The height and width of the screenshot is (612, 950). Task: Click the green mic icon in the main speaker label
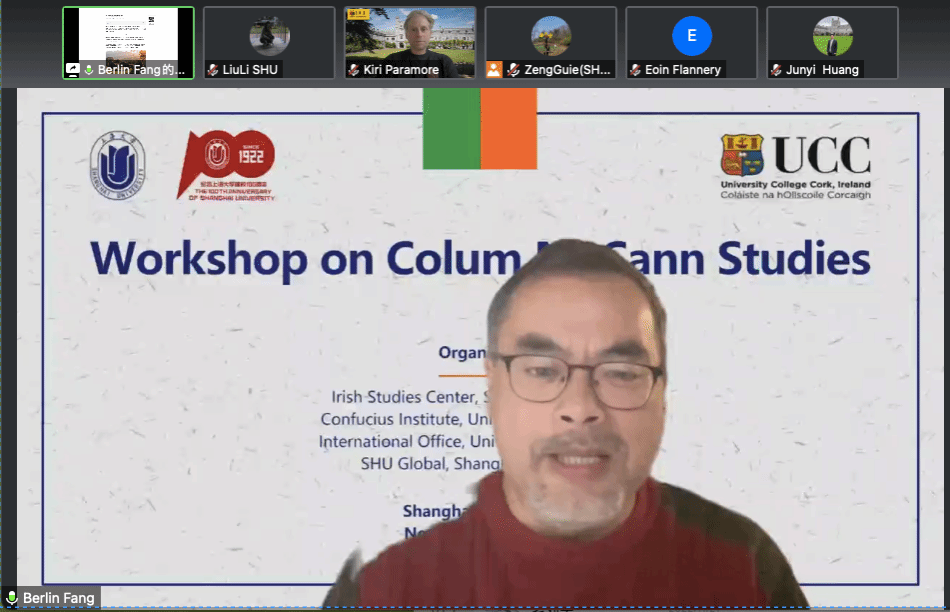12,598
